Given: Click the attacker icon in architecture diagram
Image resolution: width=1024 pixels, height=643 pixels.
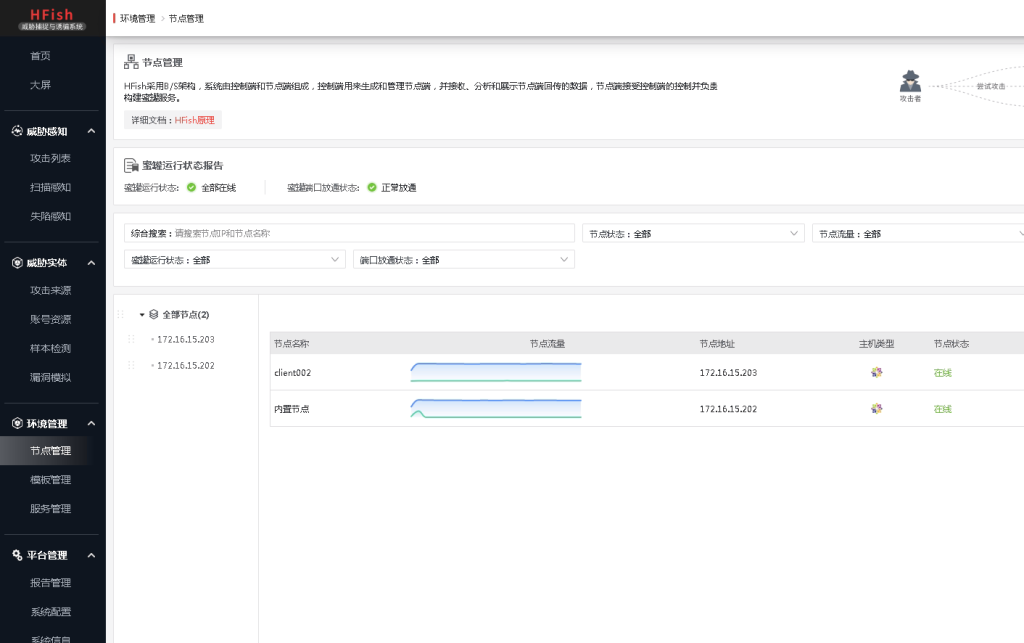Looking at the screenshot, I should coord(909,82).
